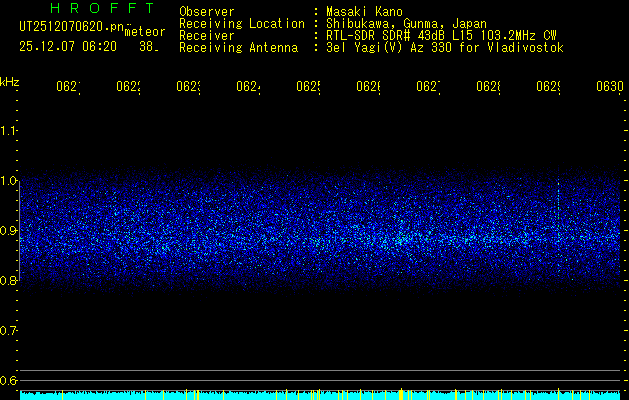Click the 0625 time axis label
629x400 pixels.
308,87
